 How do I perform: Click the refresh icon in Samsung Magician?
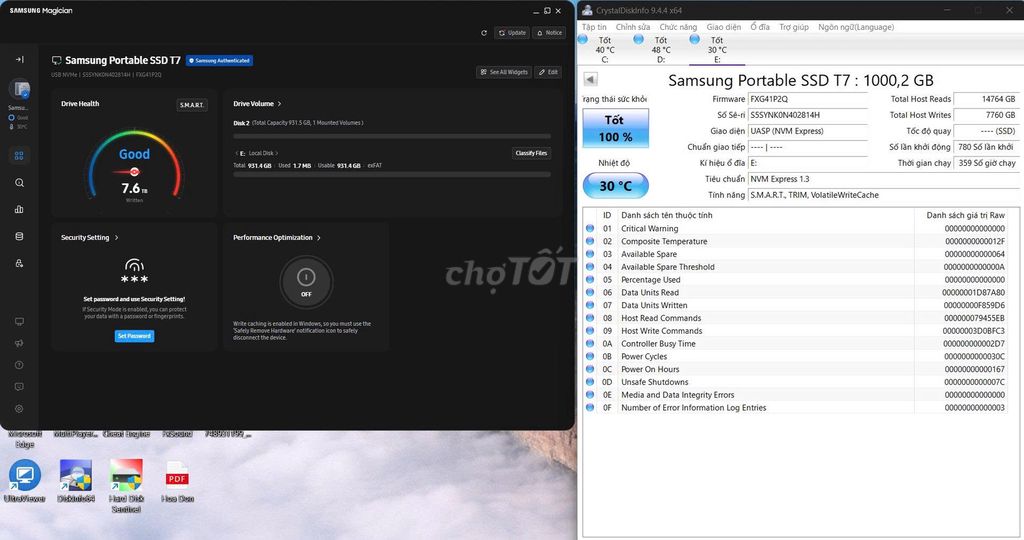point(484,33)
